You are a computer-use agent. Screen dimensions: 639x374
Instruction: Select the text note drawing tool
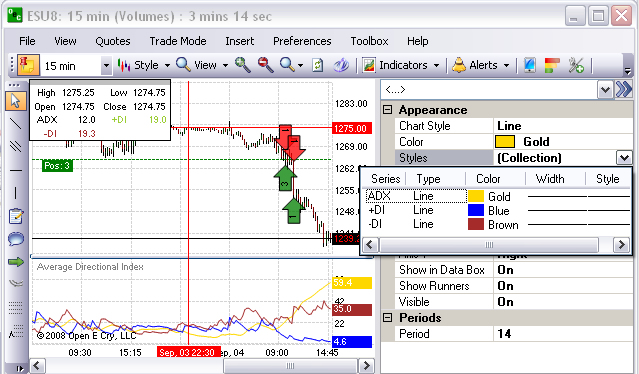15,216
